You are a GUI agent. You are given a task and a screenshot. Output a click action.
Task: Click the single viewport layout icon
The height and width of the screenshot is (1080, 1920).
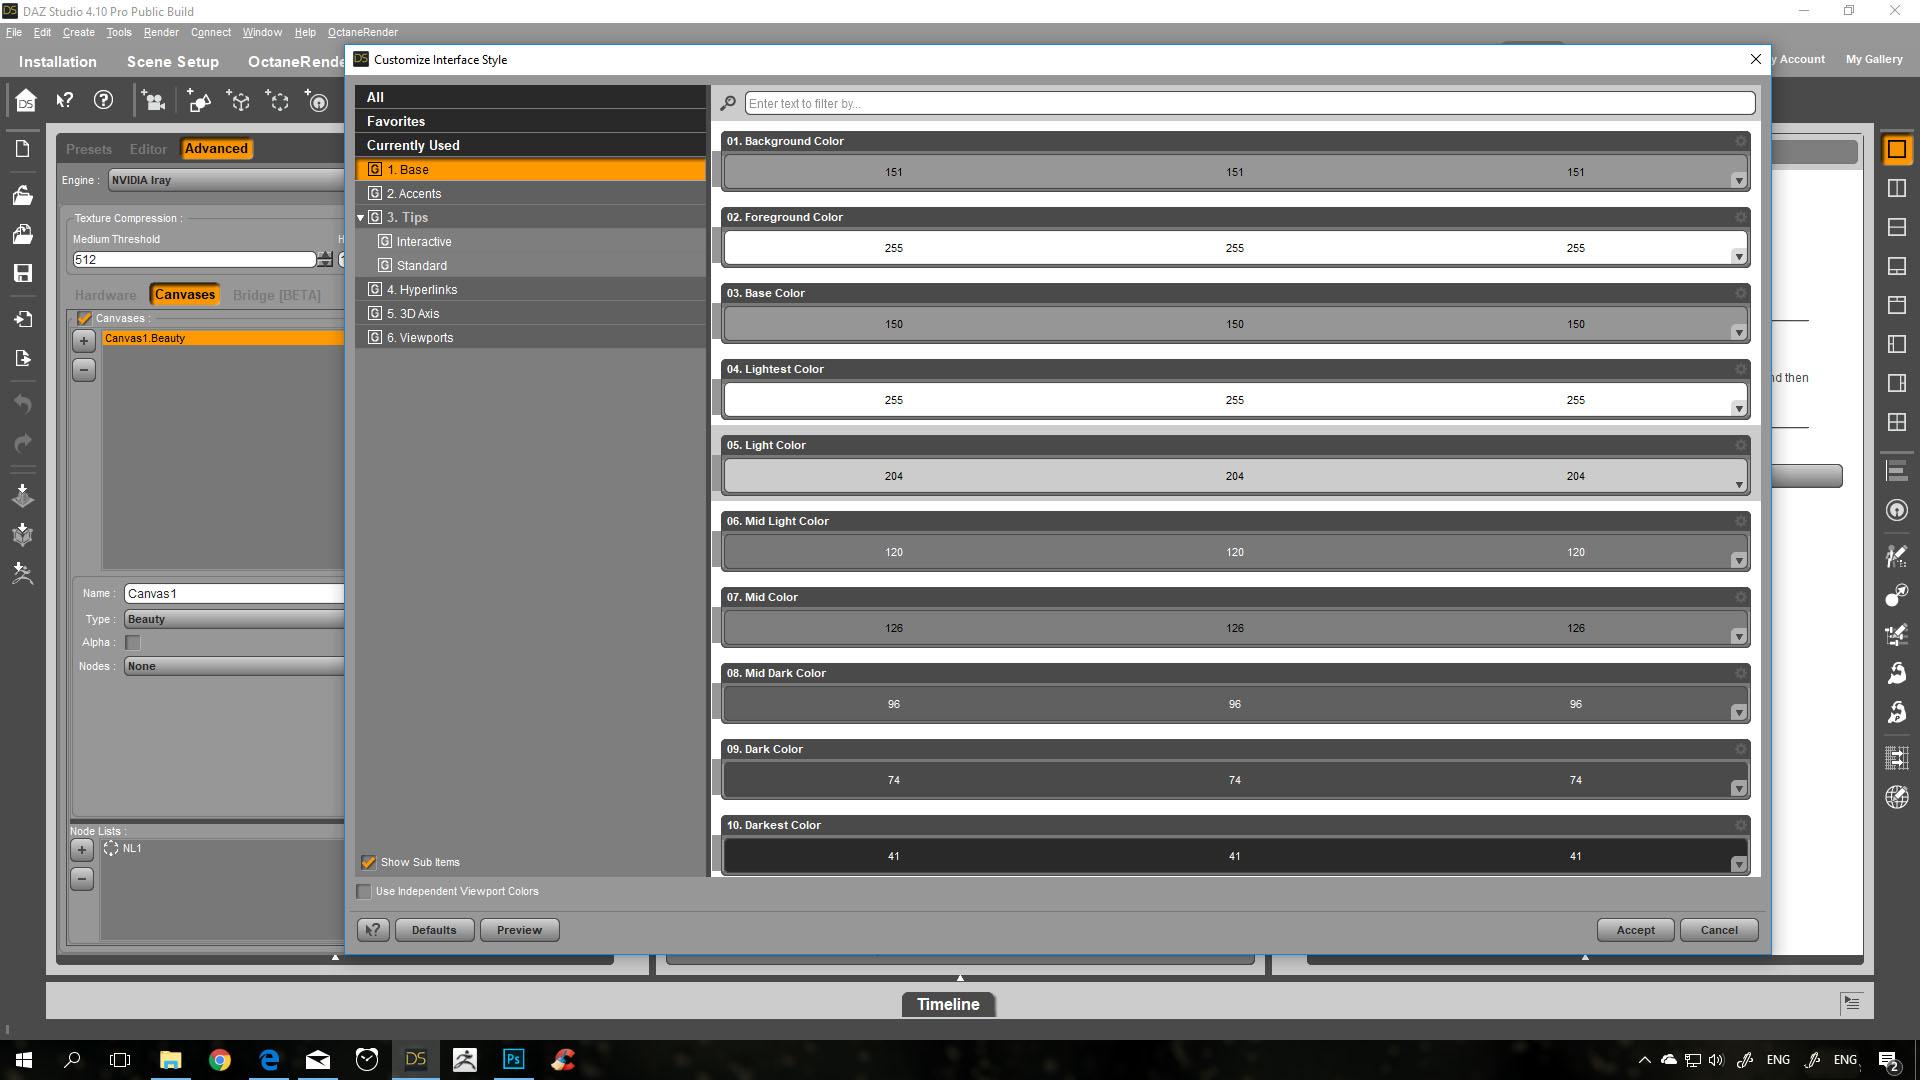pyautogui.click(x=1896, y=149)
